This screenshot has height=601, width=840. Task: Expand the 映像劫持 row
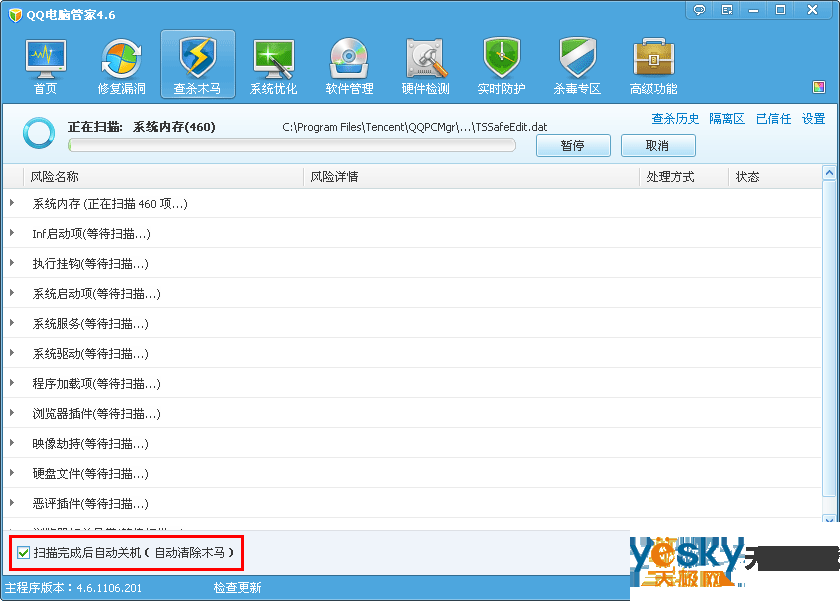coord(12,443)
